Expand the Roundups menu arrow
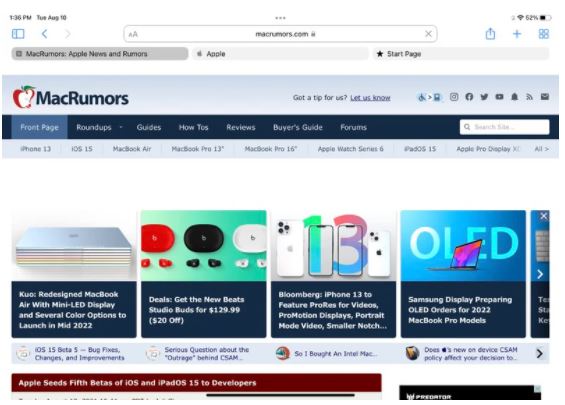Viewport: 565px width, 405px height. point(121,127)
